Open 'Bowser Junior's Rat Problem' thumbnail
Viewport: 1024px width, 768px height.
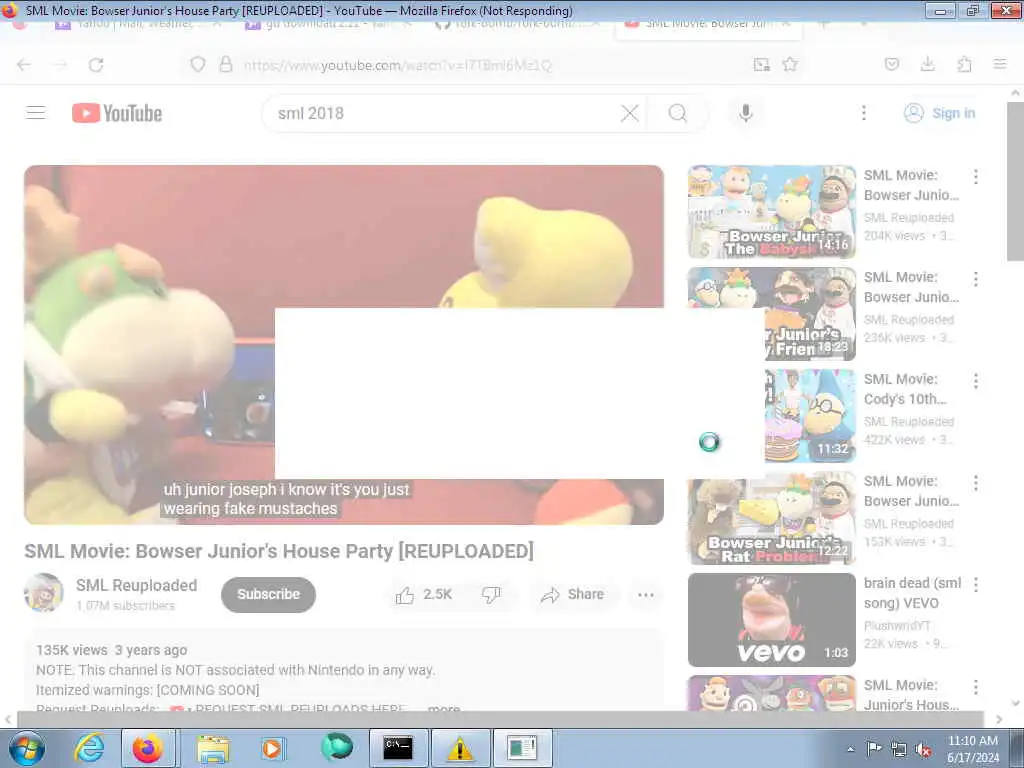771,518
